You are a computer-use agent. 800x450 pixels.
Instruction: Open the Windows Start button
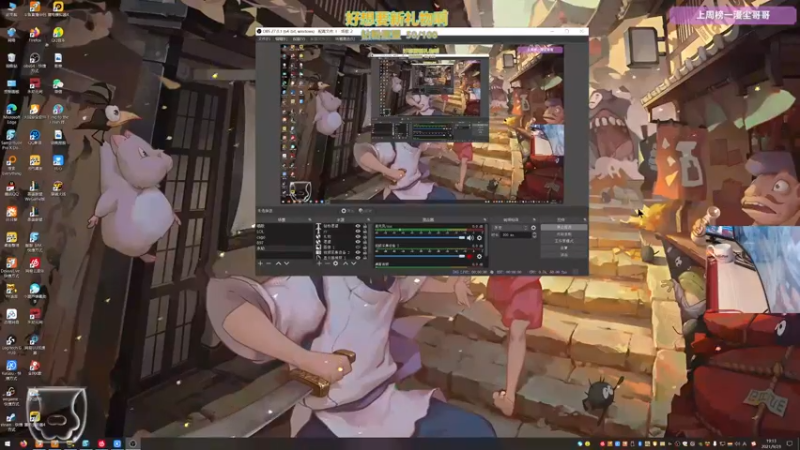point(7,444)
